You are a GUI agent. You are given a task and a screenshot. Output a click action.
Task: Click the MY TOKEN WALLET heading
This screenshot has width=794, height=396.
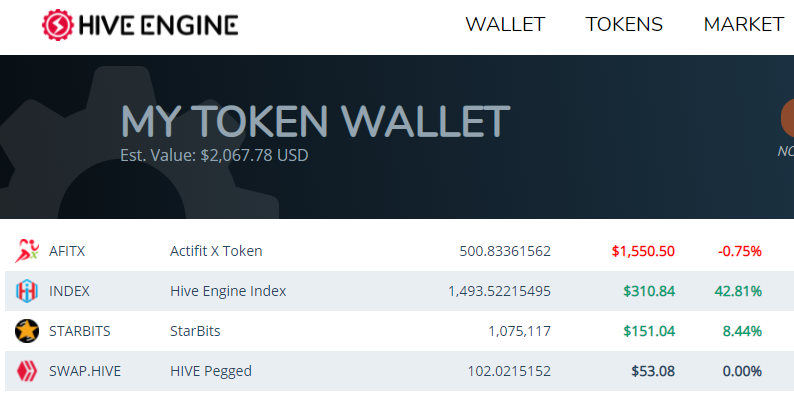[x=315, y=121]
